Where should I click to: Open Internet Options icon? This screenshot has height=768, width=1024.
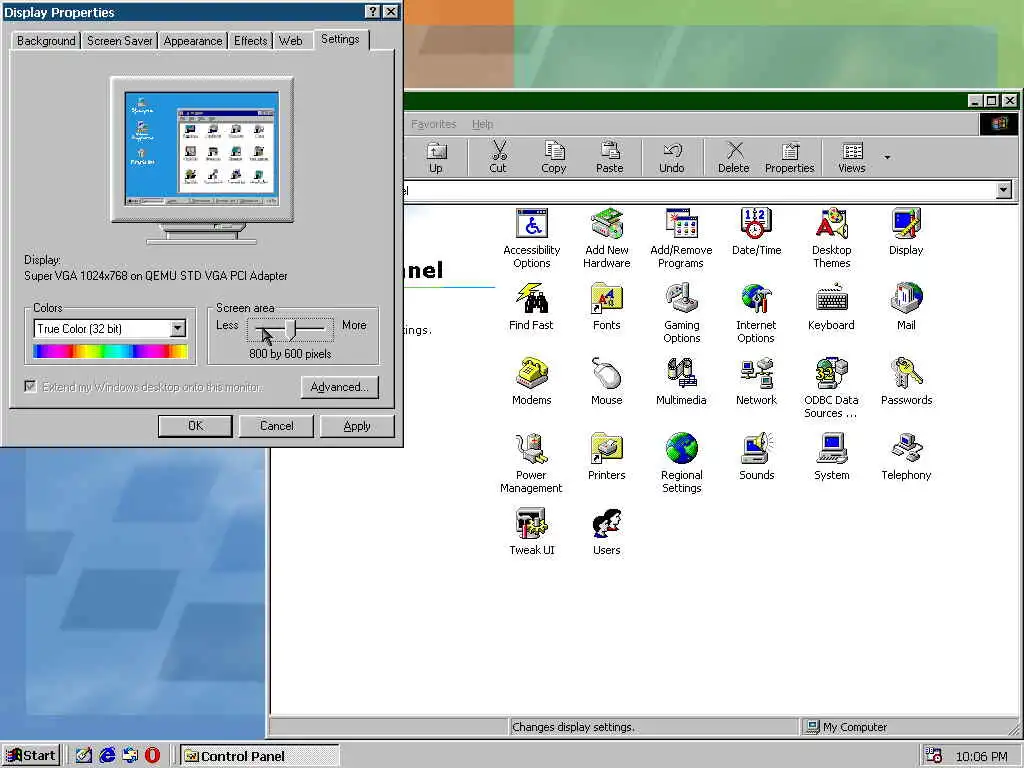pos(756,313)
